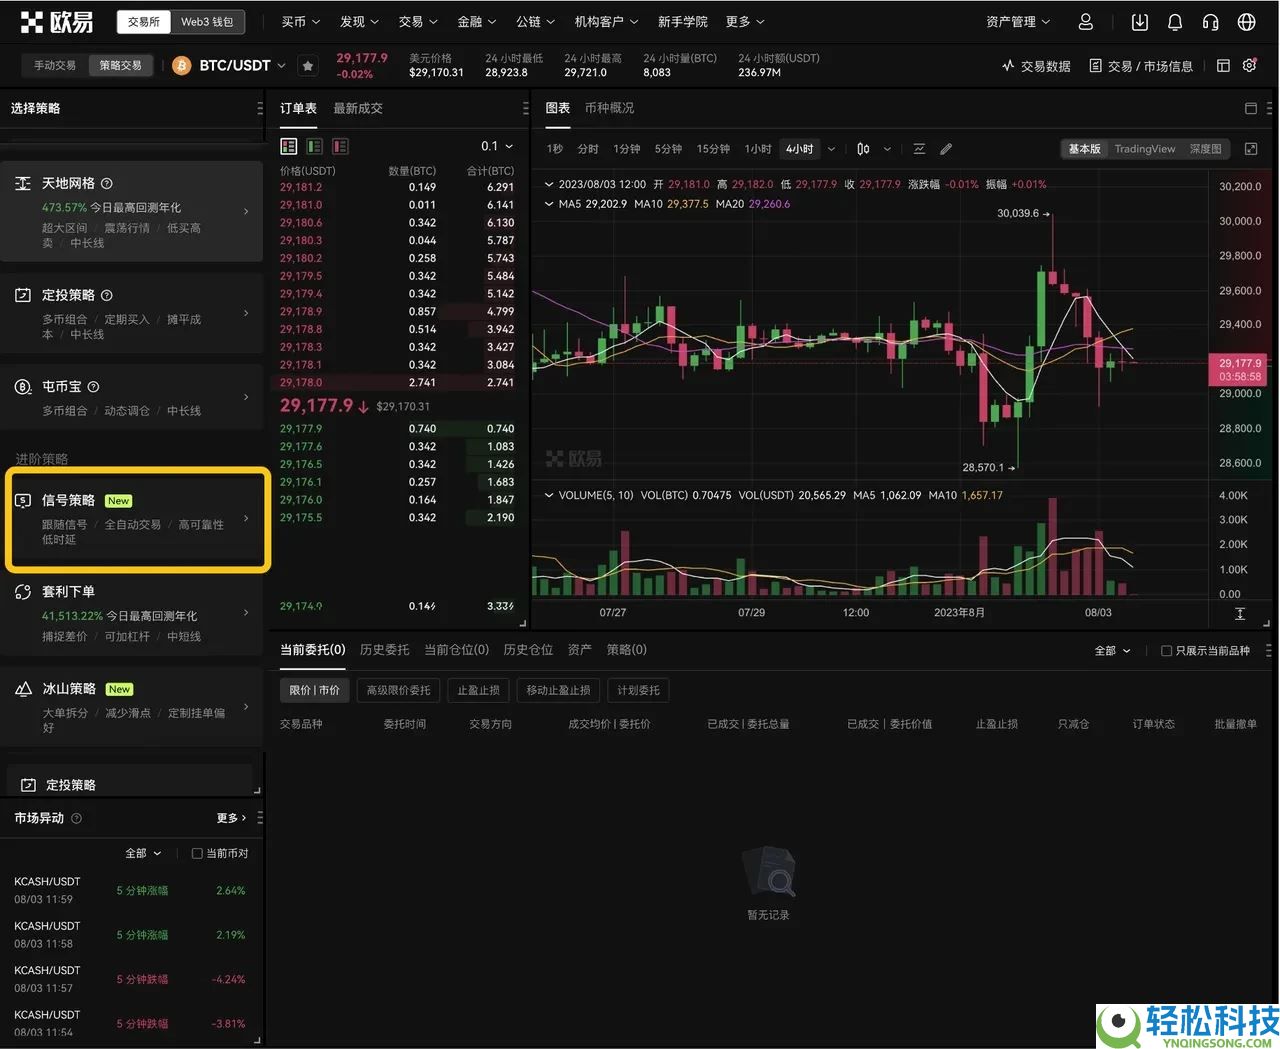This screenshot has width=1280, height=1049.
Task: Open 交易 / 市场信息 panel
Action: click(1141, 66)
